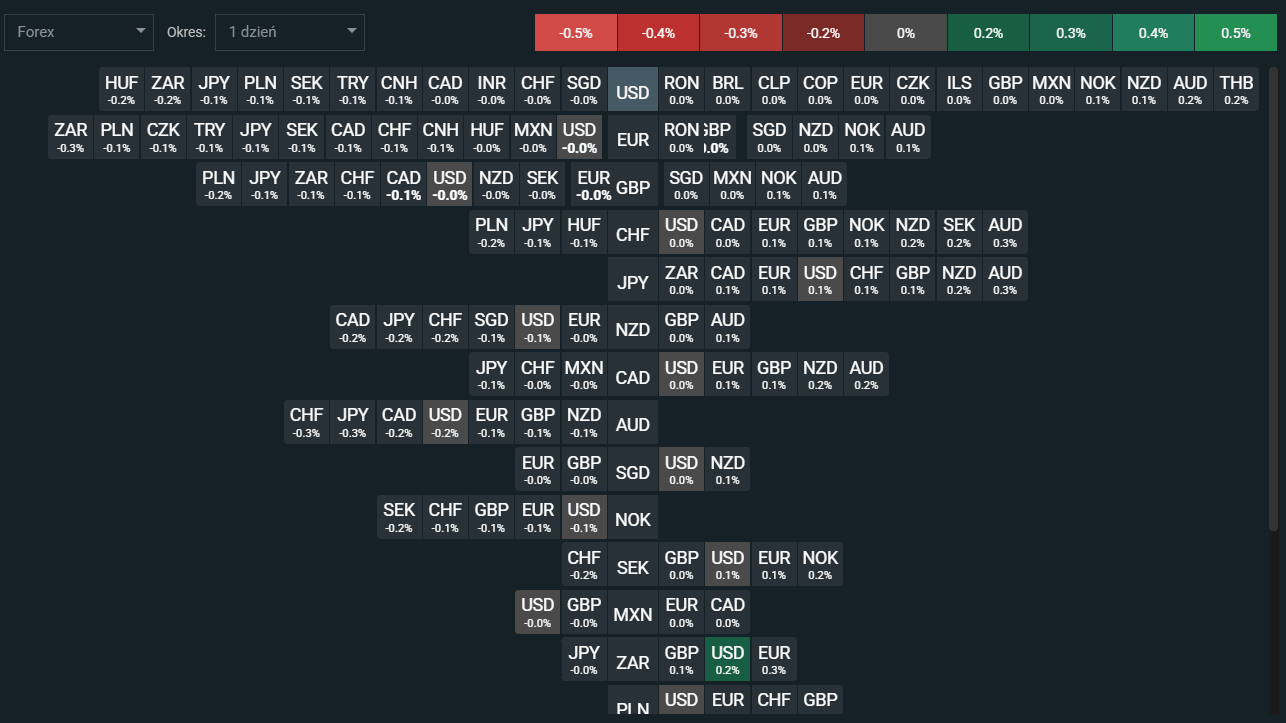1286x723 pixels.
Task: Click the AUD base currency label
Action: tap(633, 424)
